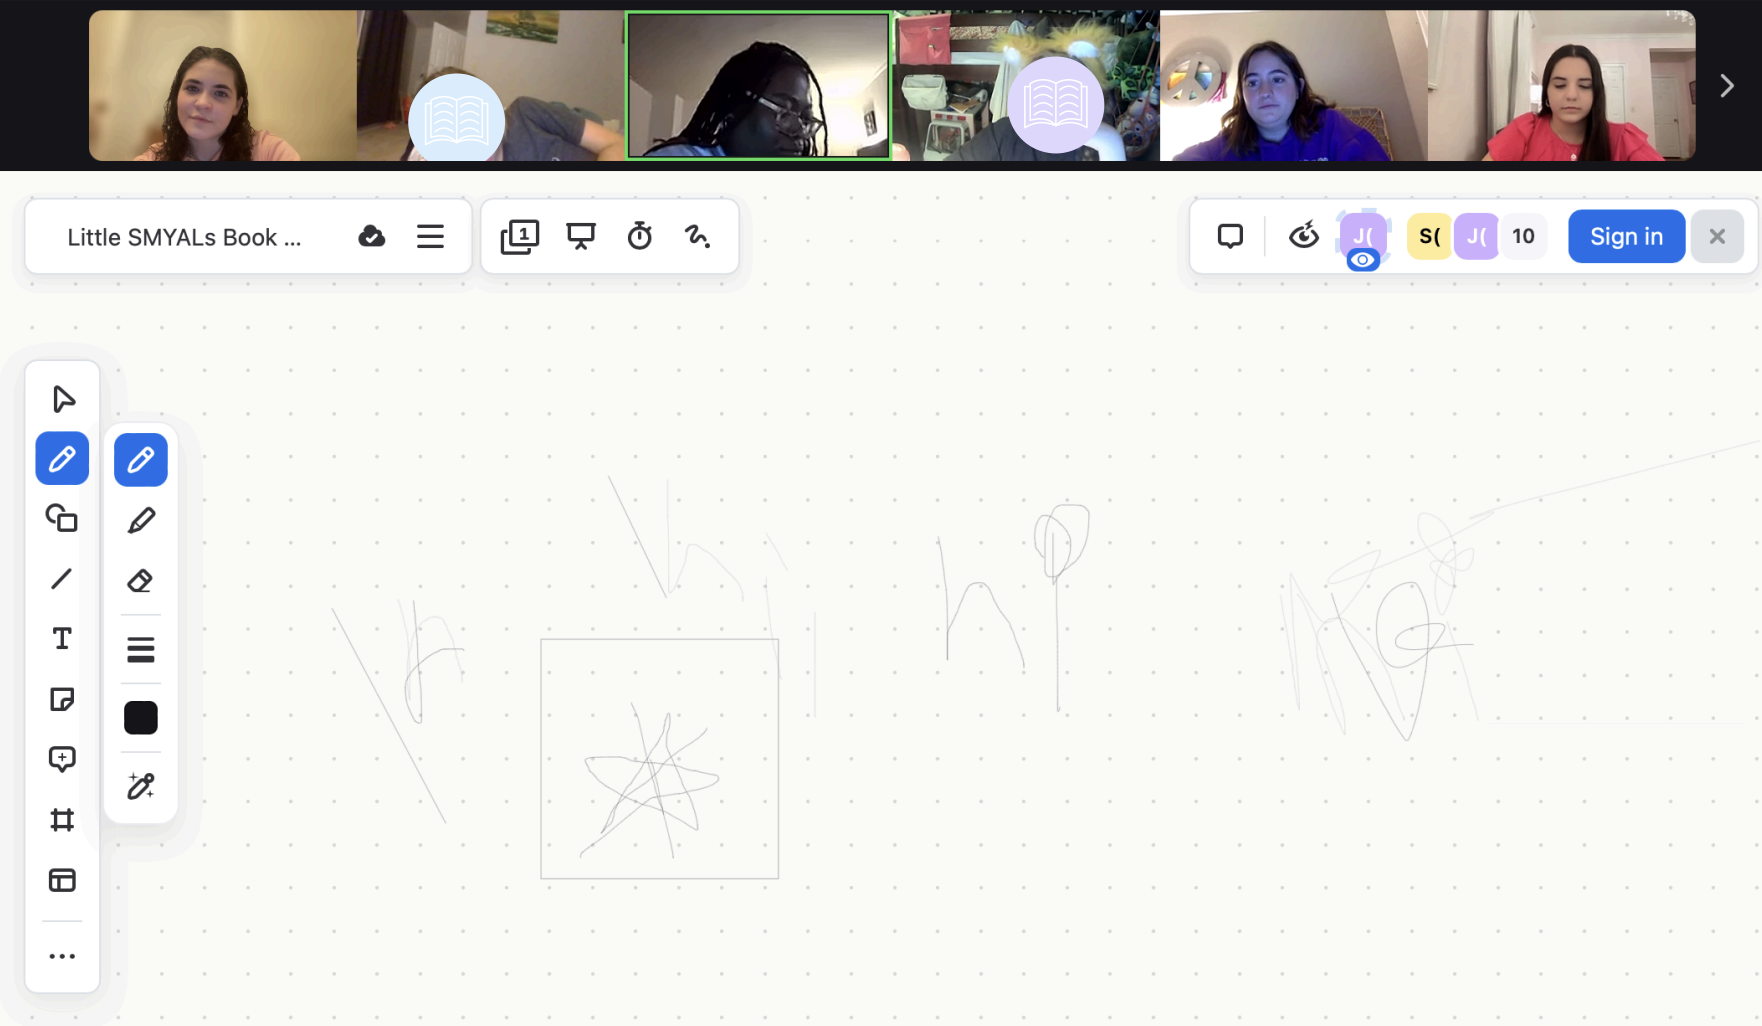Image resolution: width=1762 pixels, height=1026 pixels.
Task: Activate the Laser pointer tool
Action: point(698,236)
